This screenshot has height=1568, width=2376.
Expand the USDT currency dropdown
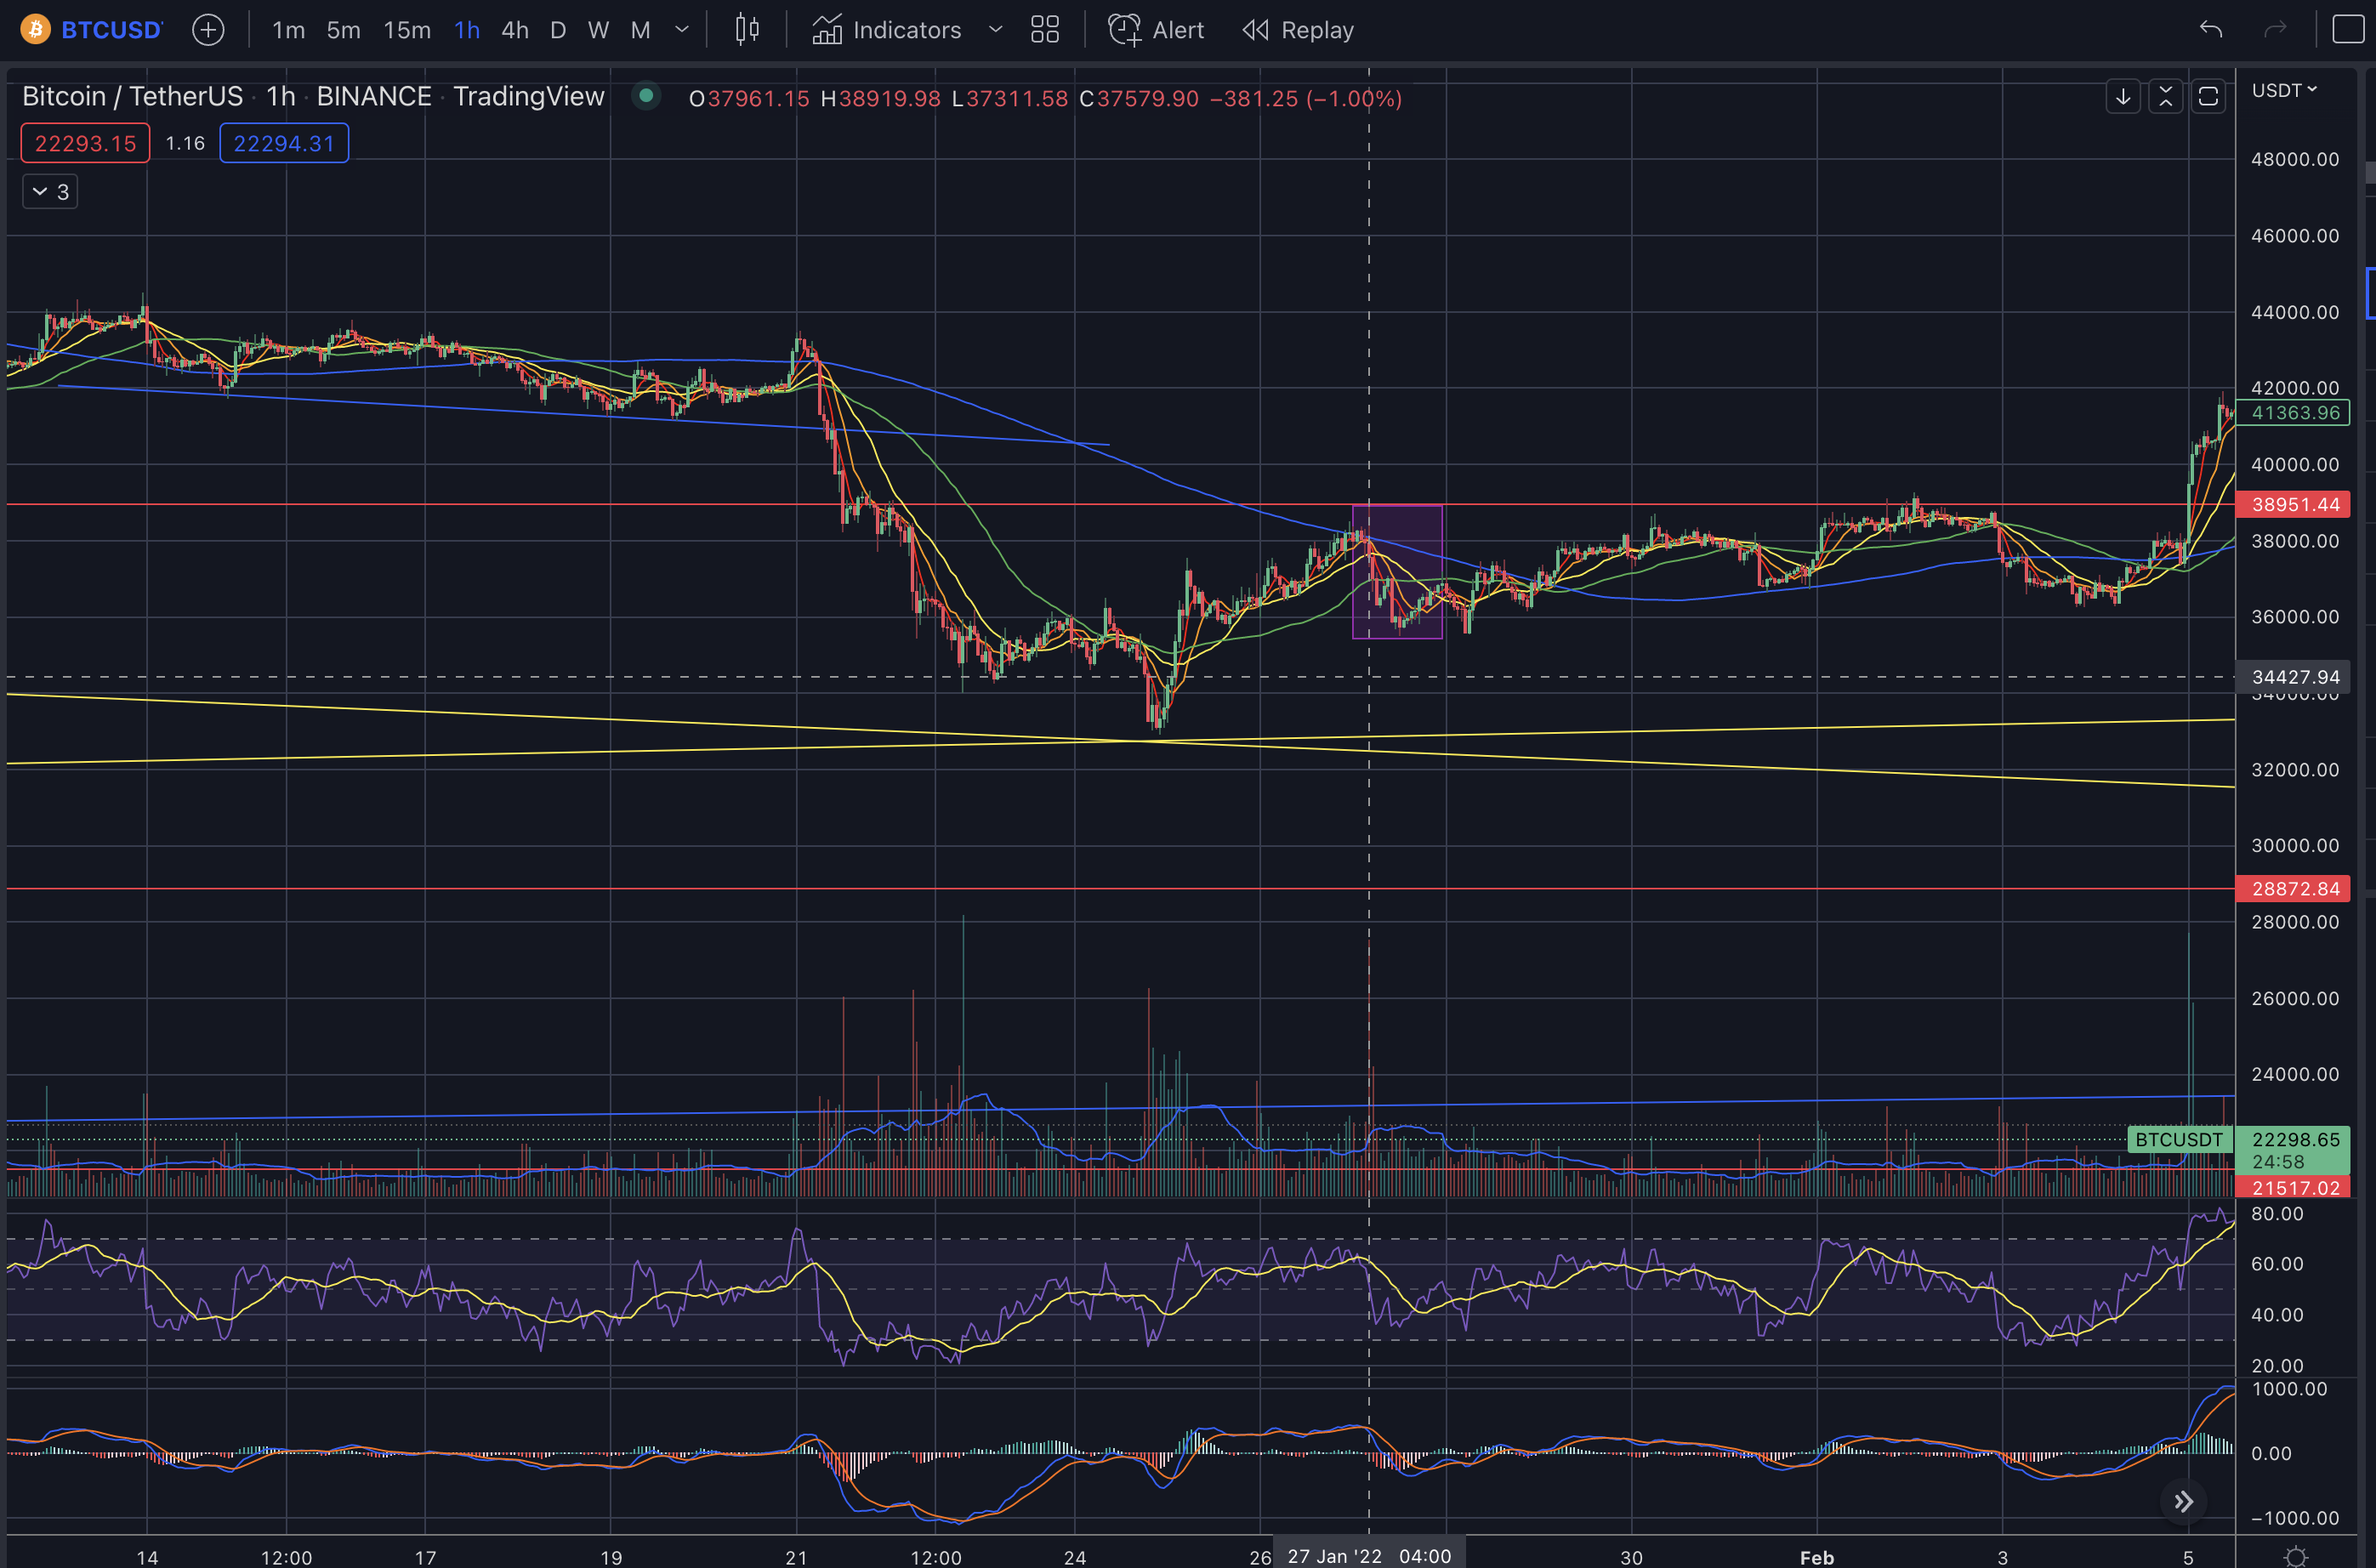(x=2283, y=91)
